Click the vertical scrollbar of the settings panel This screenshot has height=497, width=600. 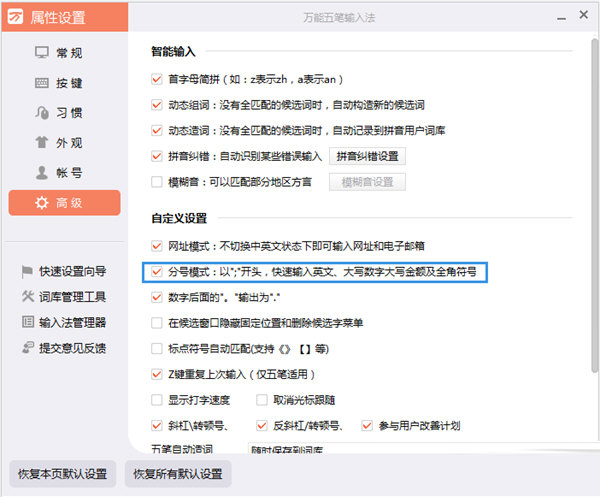tap(594, 205)
